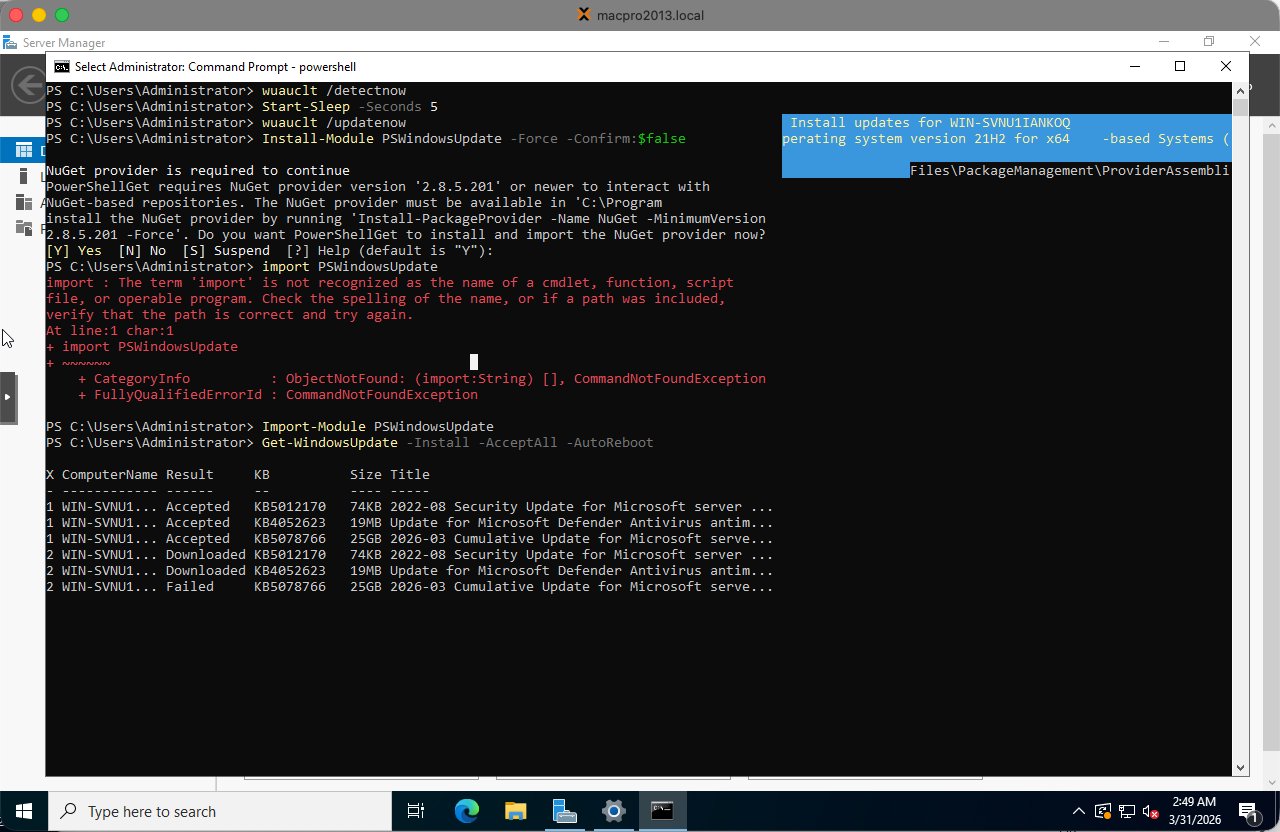Expand the hidden icons tray chevron
Image resolution: width=1280 pixels, height=832 pixels.
pyautogui.click(x=1078, y=811)
